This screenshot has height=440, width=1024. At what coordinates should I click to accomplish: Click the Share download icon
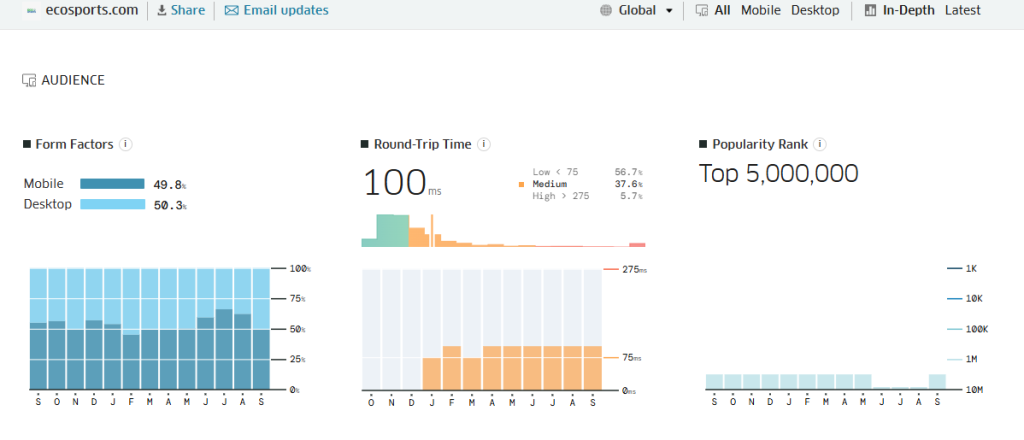(x=161, y=11)
